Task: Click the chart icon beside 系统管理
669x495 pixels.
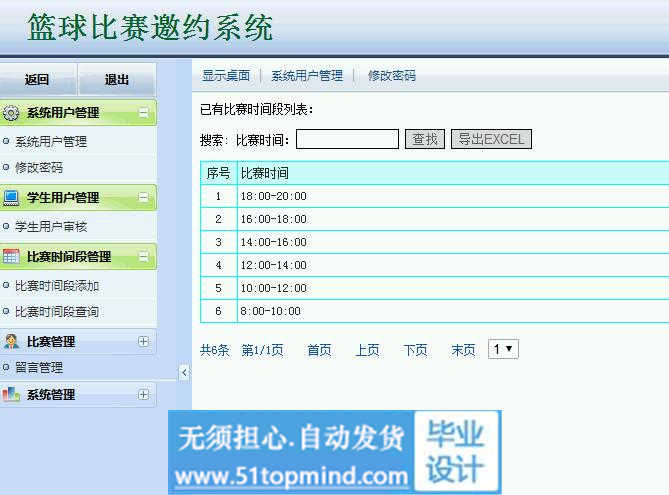Action: point(12,395)
